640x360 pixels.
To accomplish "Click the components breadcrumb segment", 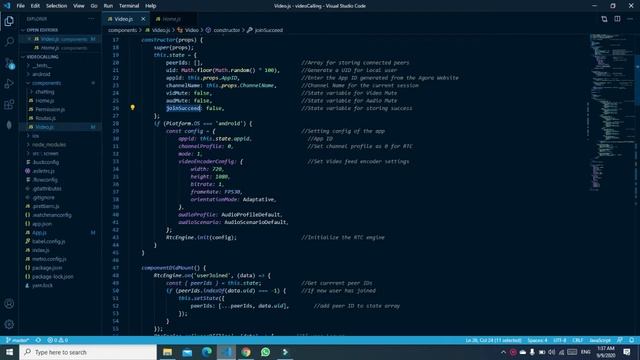I will [122, 30].
